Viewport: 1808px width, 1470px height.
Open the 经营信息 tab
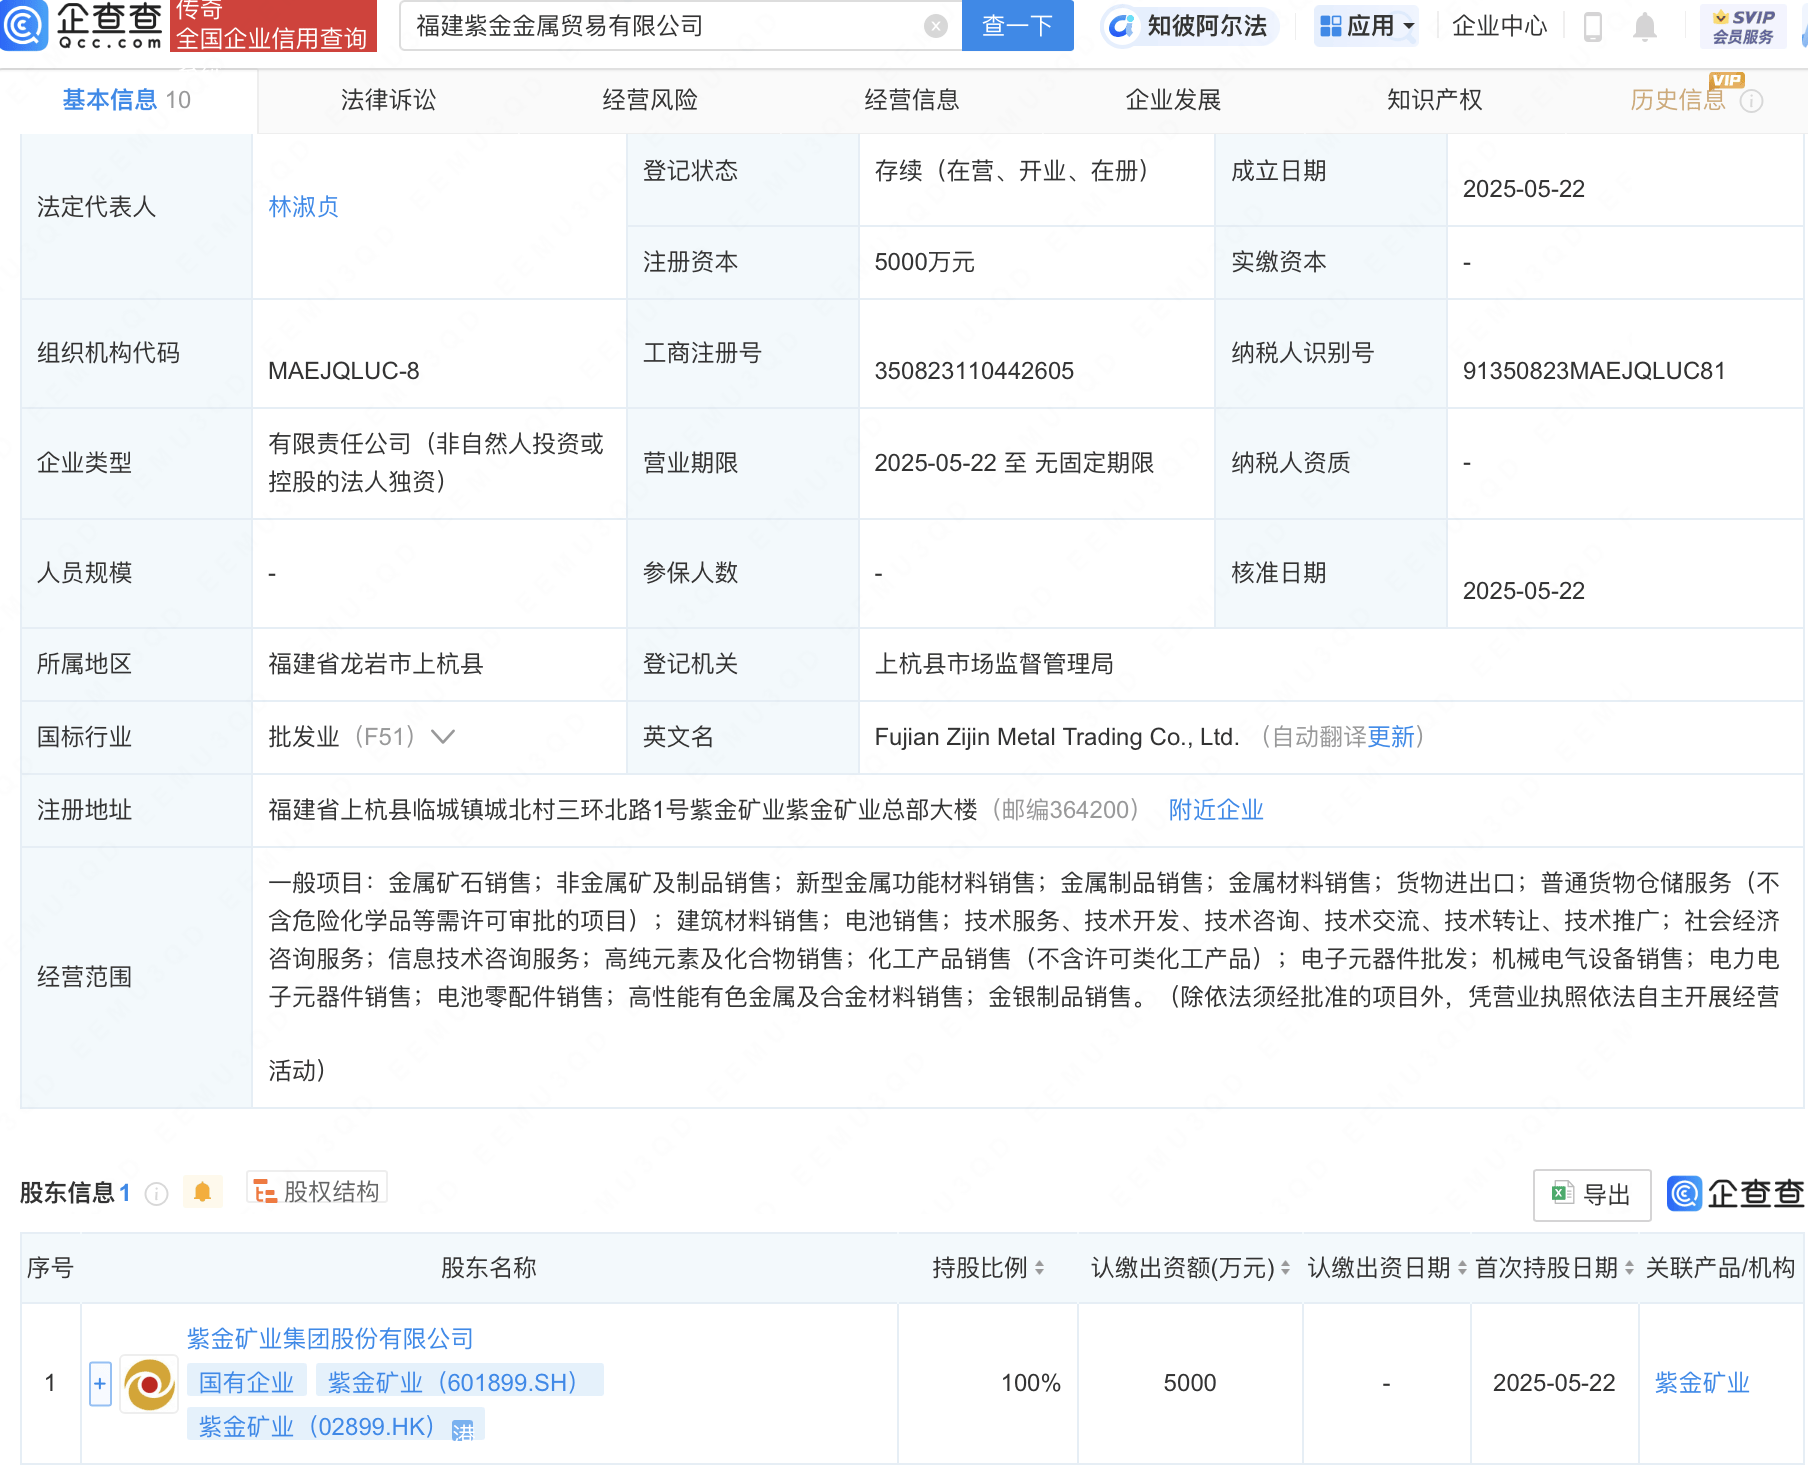[912, 100]
